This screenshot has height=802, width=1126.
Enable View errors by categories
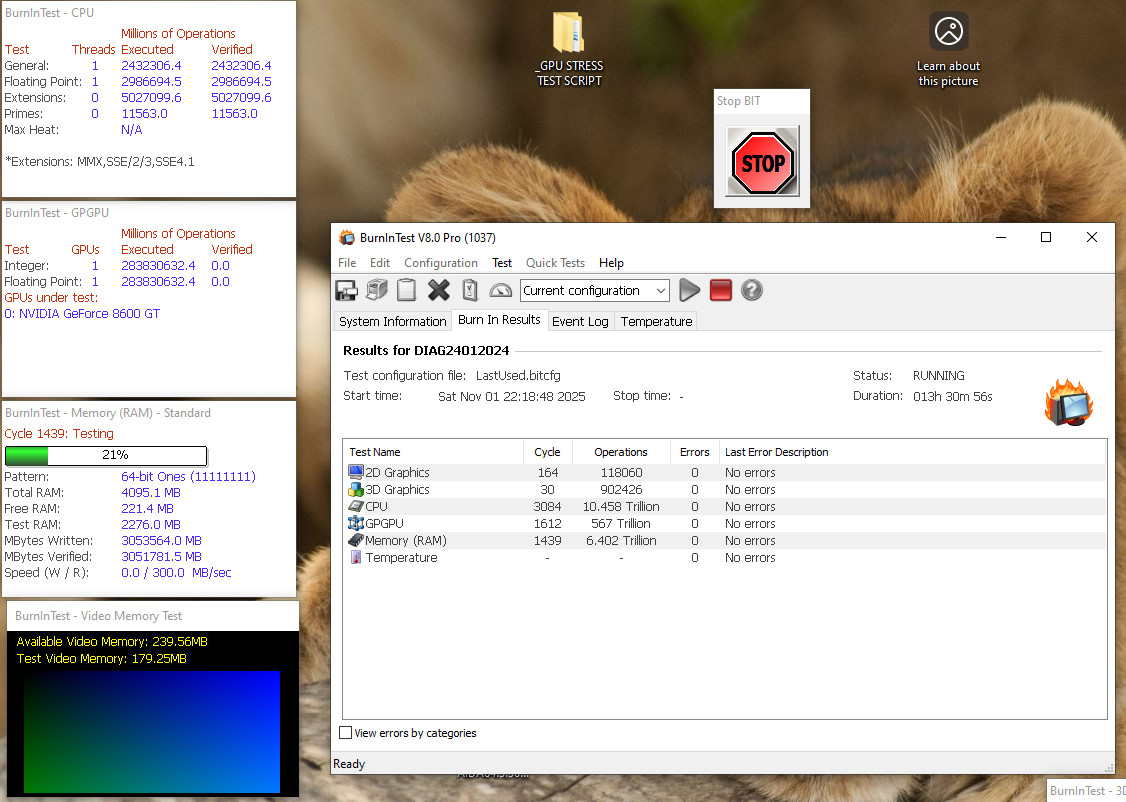(x=345, y=733)
